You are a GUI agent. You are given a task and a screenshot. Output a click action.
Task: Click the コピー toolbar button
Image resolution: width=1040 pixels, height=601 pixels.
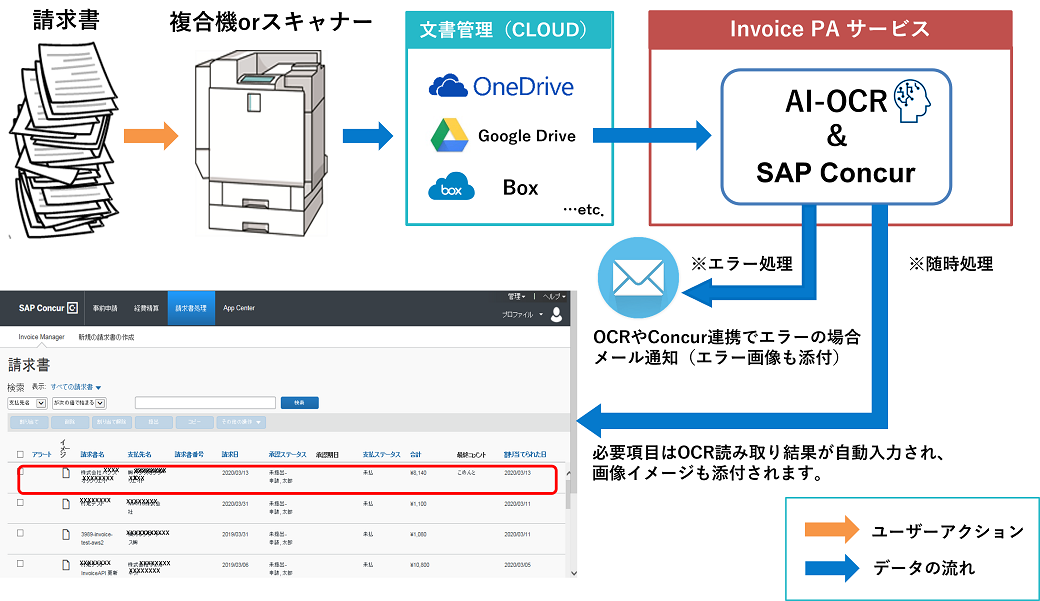[x=194, y=422]
